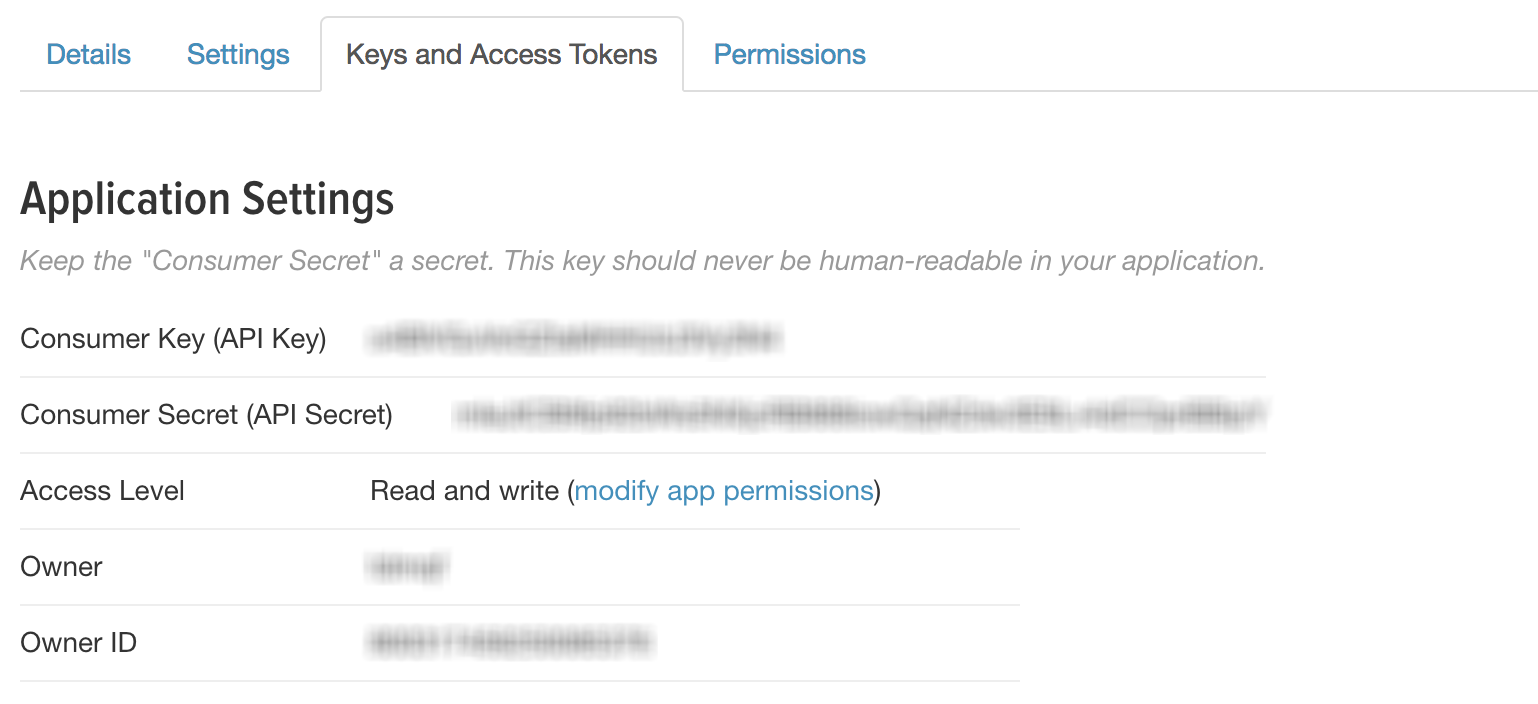
Task: Click the Read and write access text
Action: pos(464,491)
